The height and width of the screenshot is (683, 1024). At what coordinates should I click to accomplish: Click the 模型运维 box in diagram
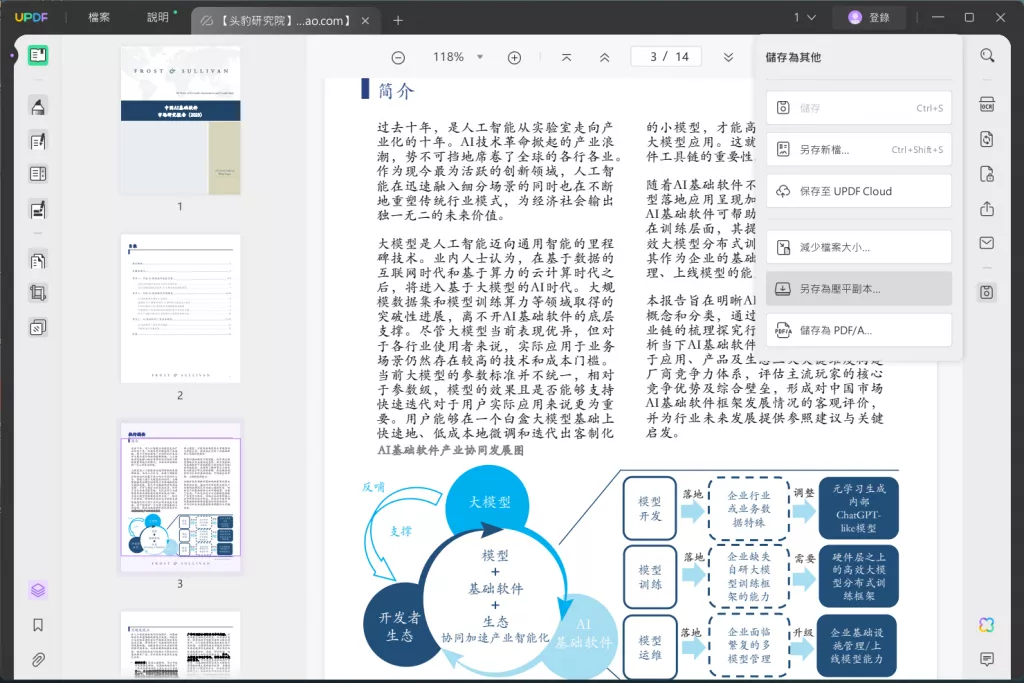pyautogui.click(x=650, y=646)
